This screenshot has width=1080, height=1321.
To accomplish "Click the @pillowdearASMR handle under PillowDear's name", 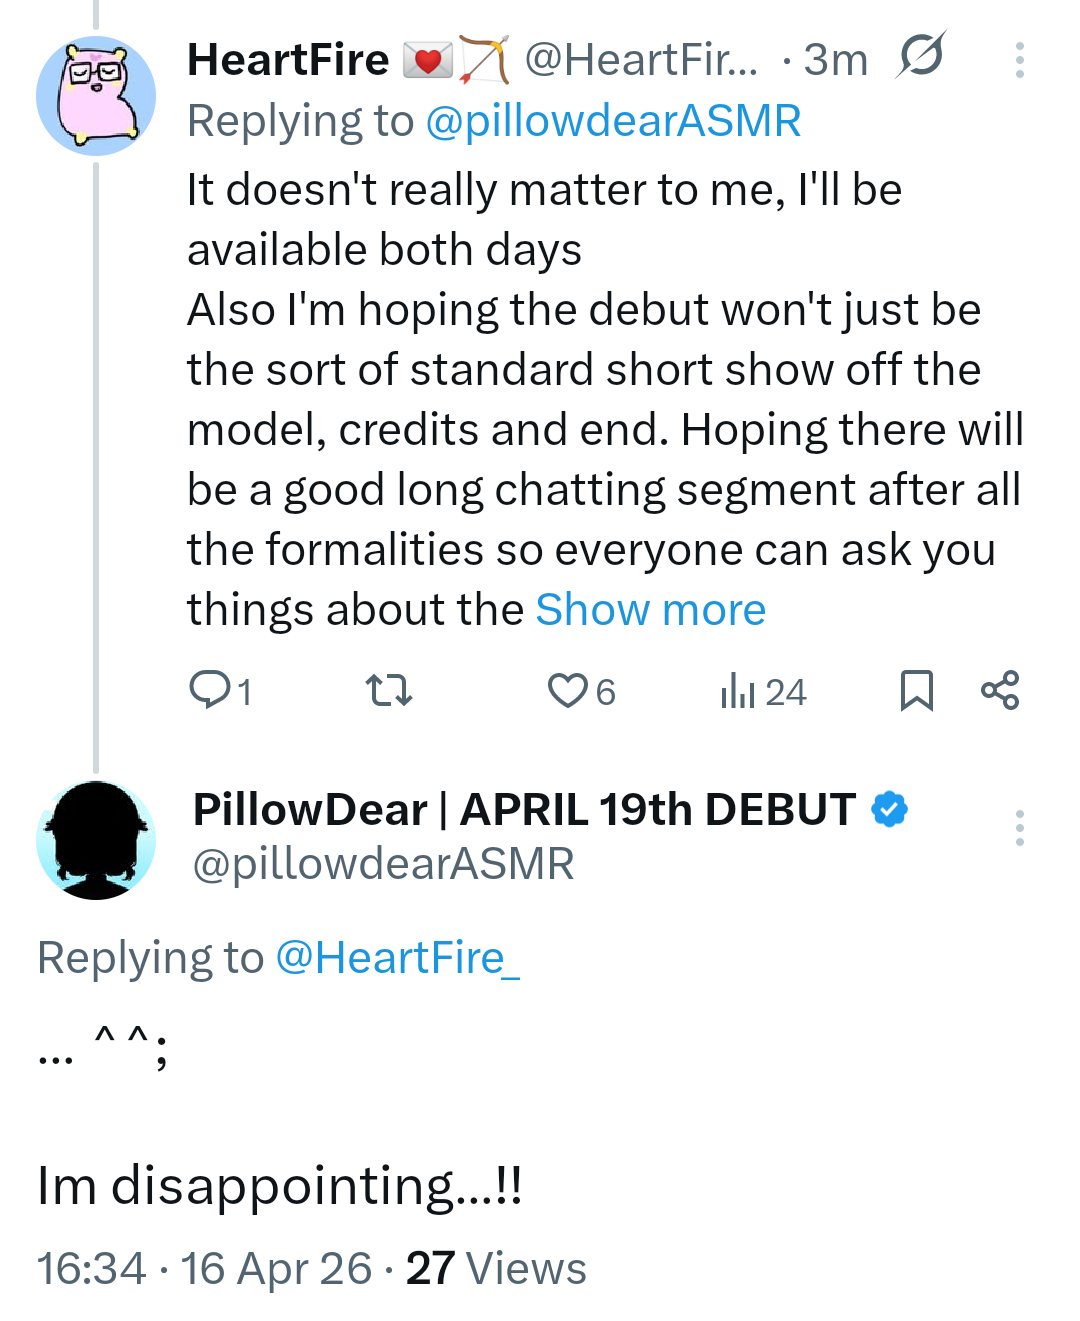I will (x=383, y=864).
